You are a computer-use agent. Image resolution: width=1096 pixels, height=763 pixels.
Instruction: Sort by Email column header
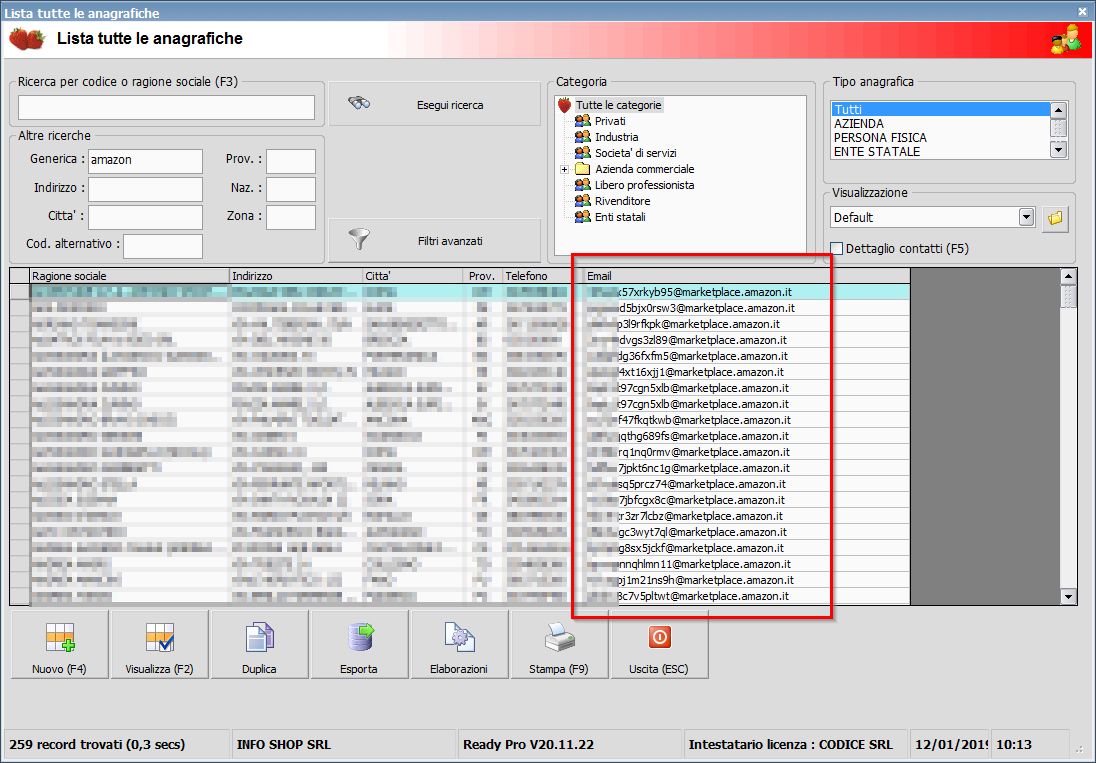point(745,276)
